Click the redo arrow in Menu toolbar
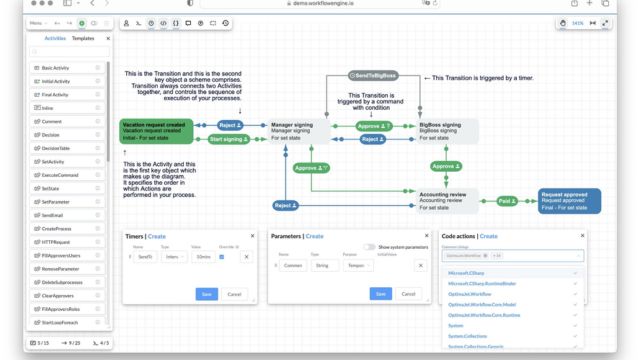 (69, 23)
